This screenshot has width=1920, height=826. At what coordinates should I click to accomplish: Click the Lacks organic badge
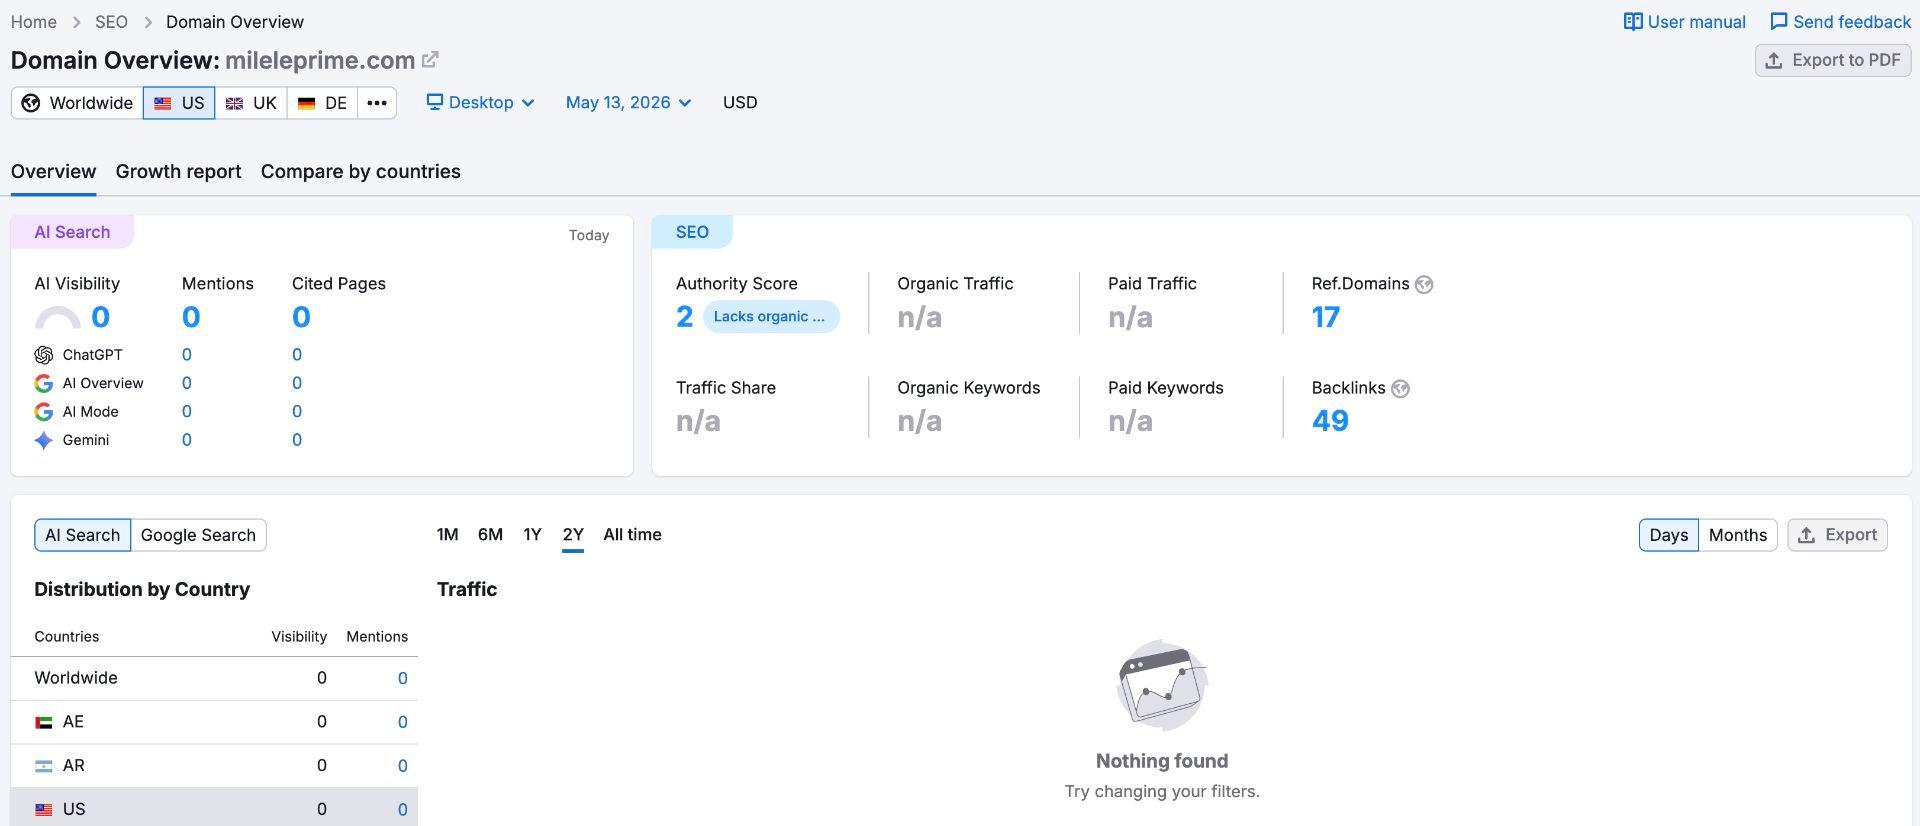click(x=770, y=317)
